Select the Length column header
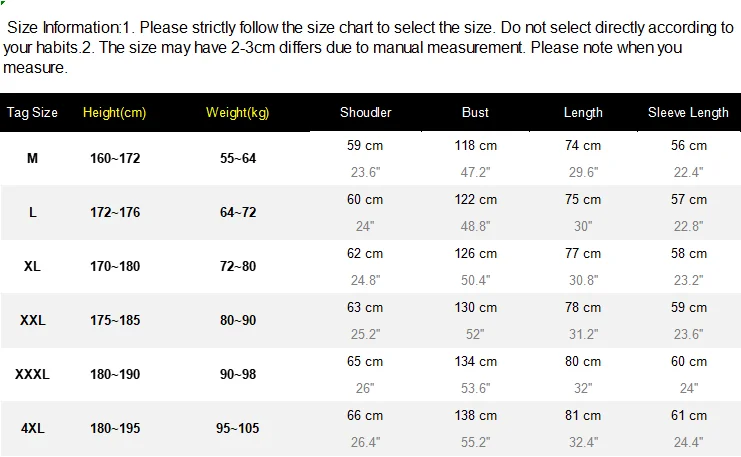 point(583,113)
